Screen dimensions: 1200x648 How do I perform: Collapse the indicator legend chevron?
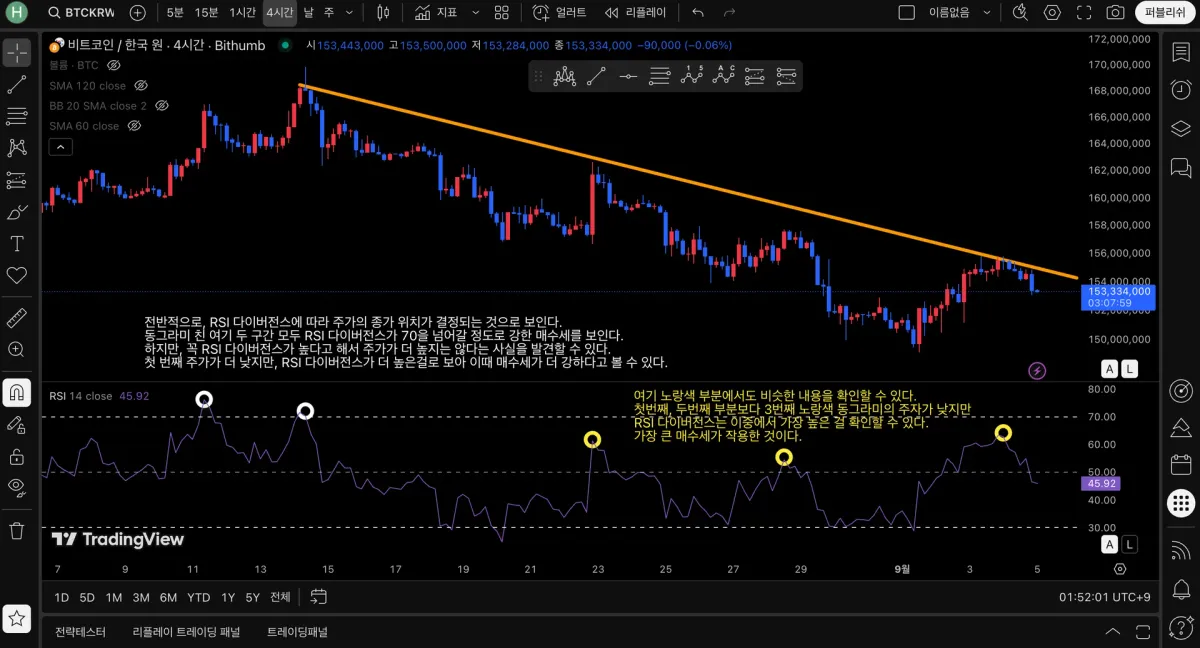[x=60, y=147]
